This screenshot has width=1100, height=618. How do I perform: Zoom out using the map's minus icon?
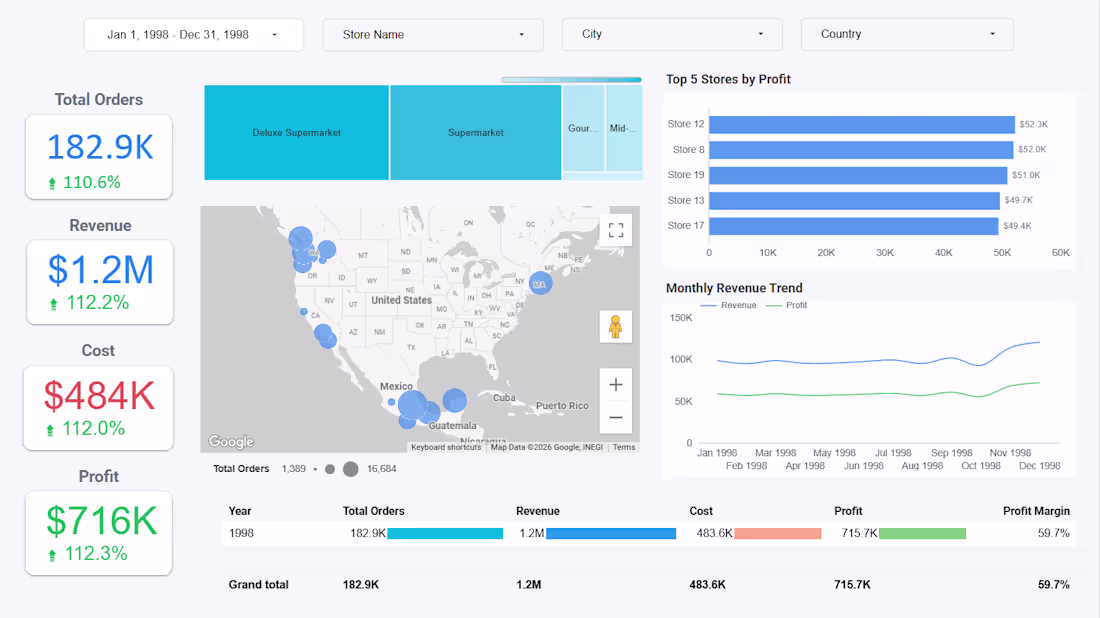point(616,417)
